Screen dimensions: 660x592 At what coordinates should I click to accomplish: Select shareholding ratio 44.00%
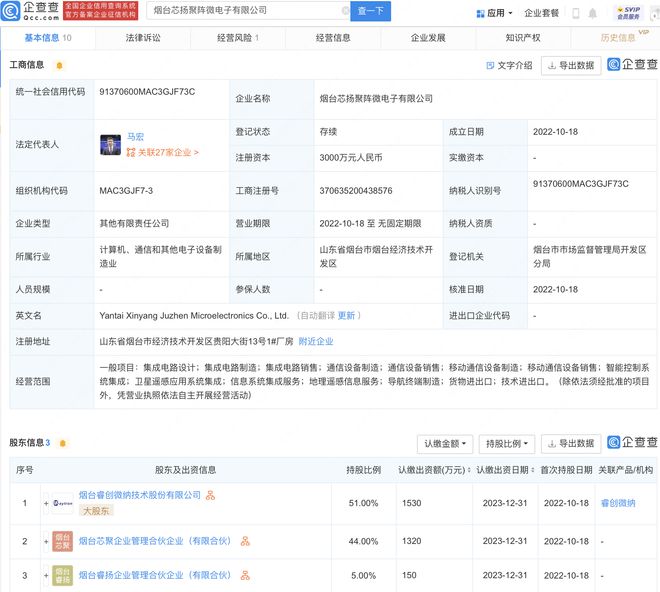click(363, 541)
